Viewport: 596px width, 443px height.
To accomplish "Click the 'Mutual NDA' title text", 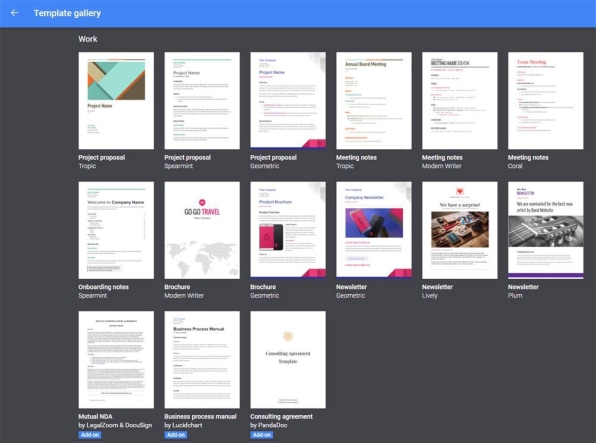I will coord(95,417).
